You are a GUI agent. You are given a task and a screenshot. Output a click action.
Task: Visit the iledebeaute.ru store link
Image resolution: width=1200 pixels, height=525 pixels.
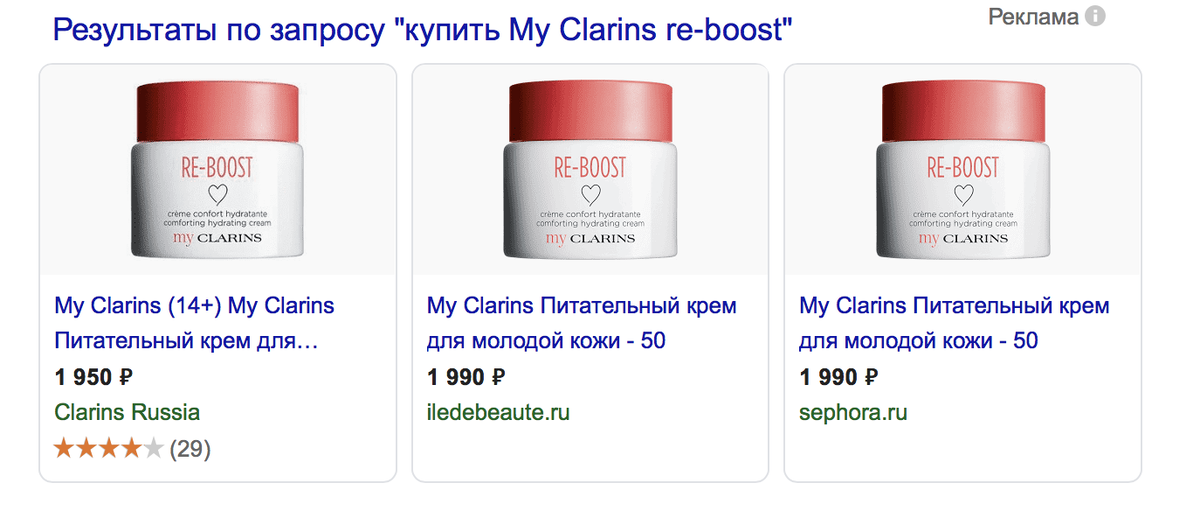[498, 412]
